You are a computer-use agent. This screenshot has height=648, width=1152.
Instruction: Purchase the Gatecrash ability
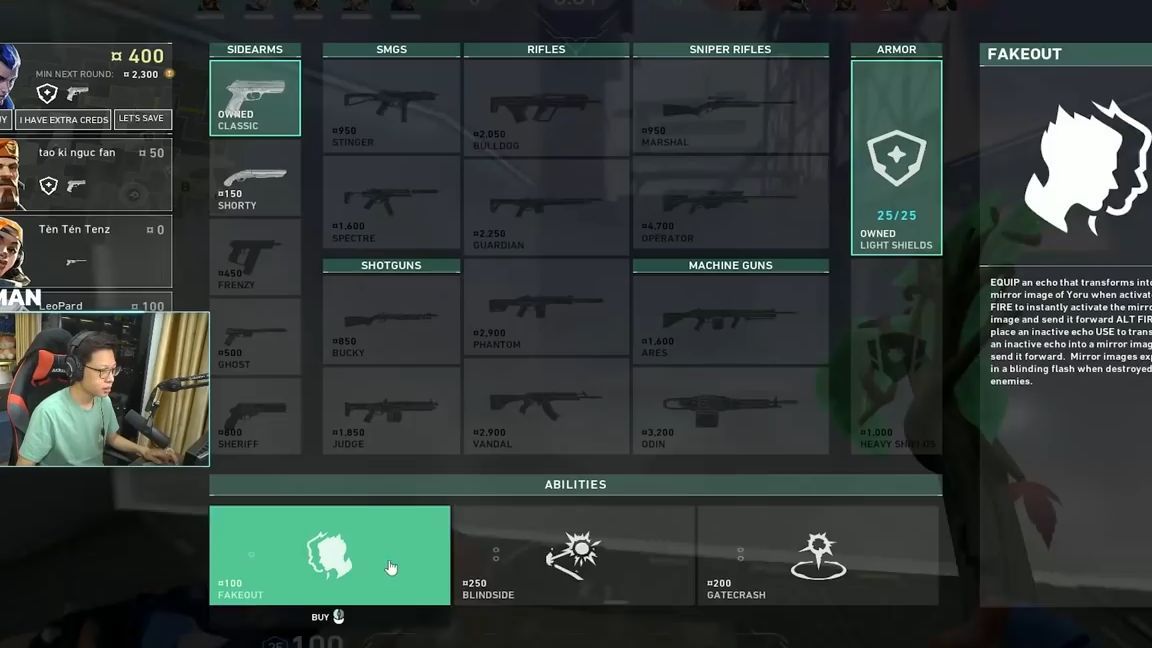(818, 555)
